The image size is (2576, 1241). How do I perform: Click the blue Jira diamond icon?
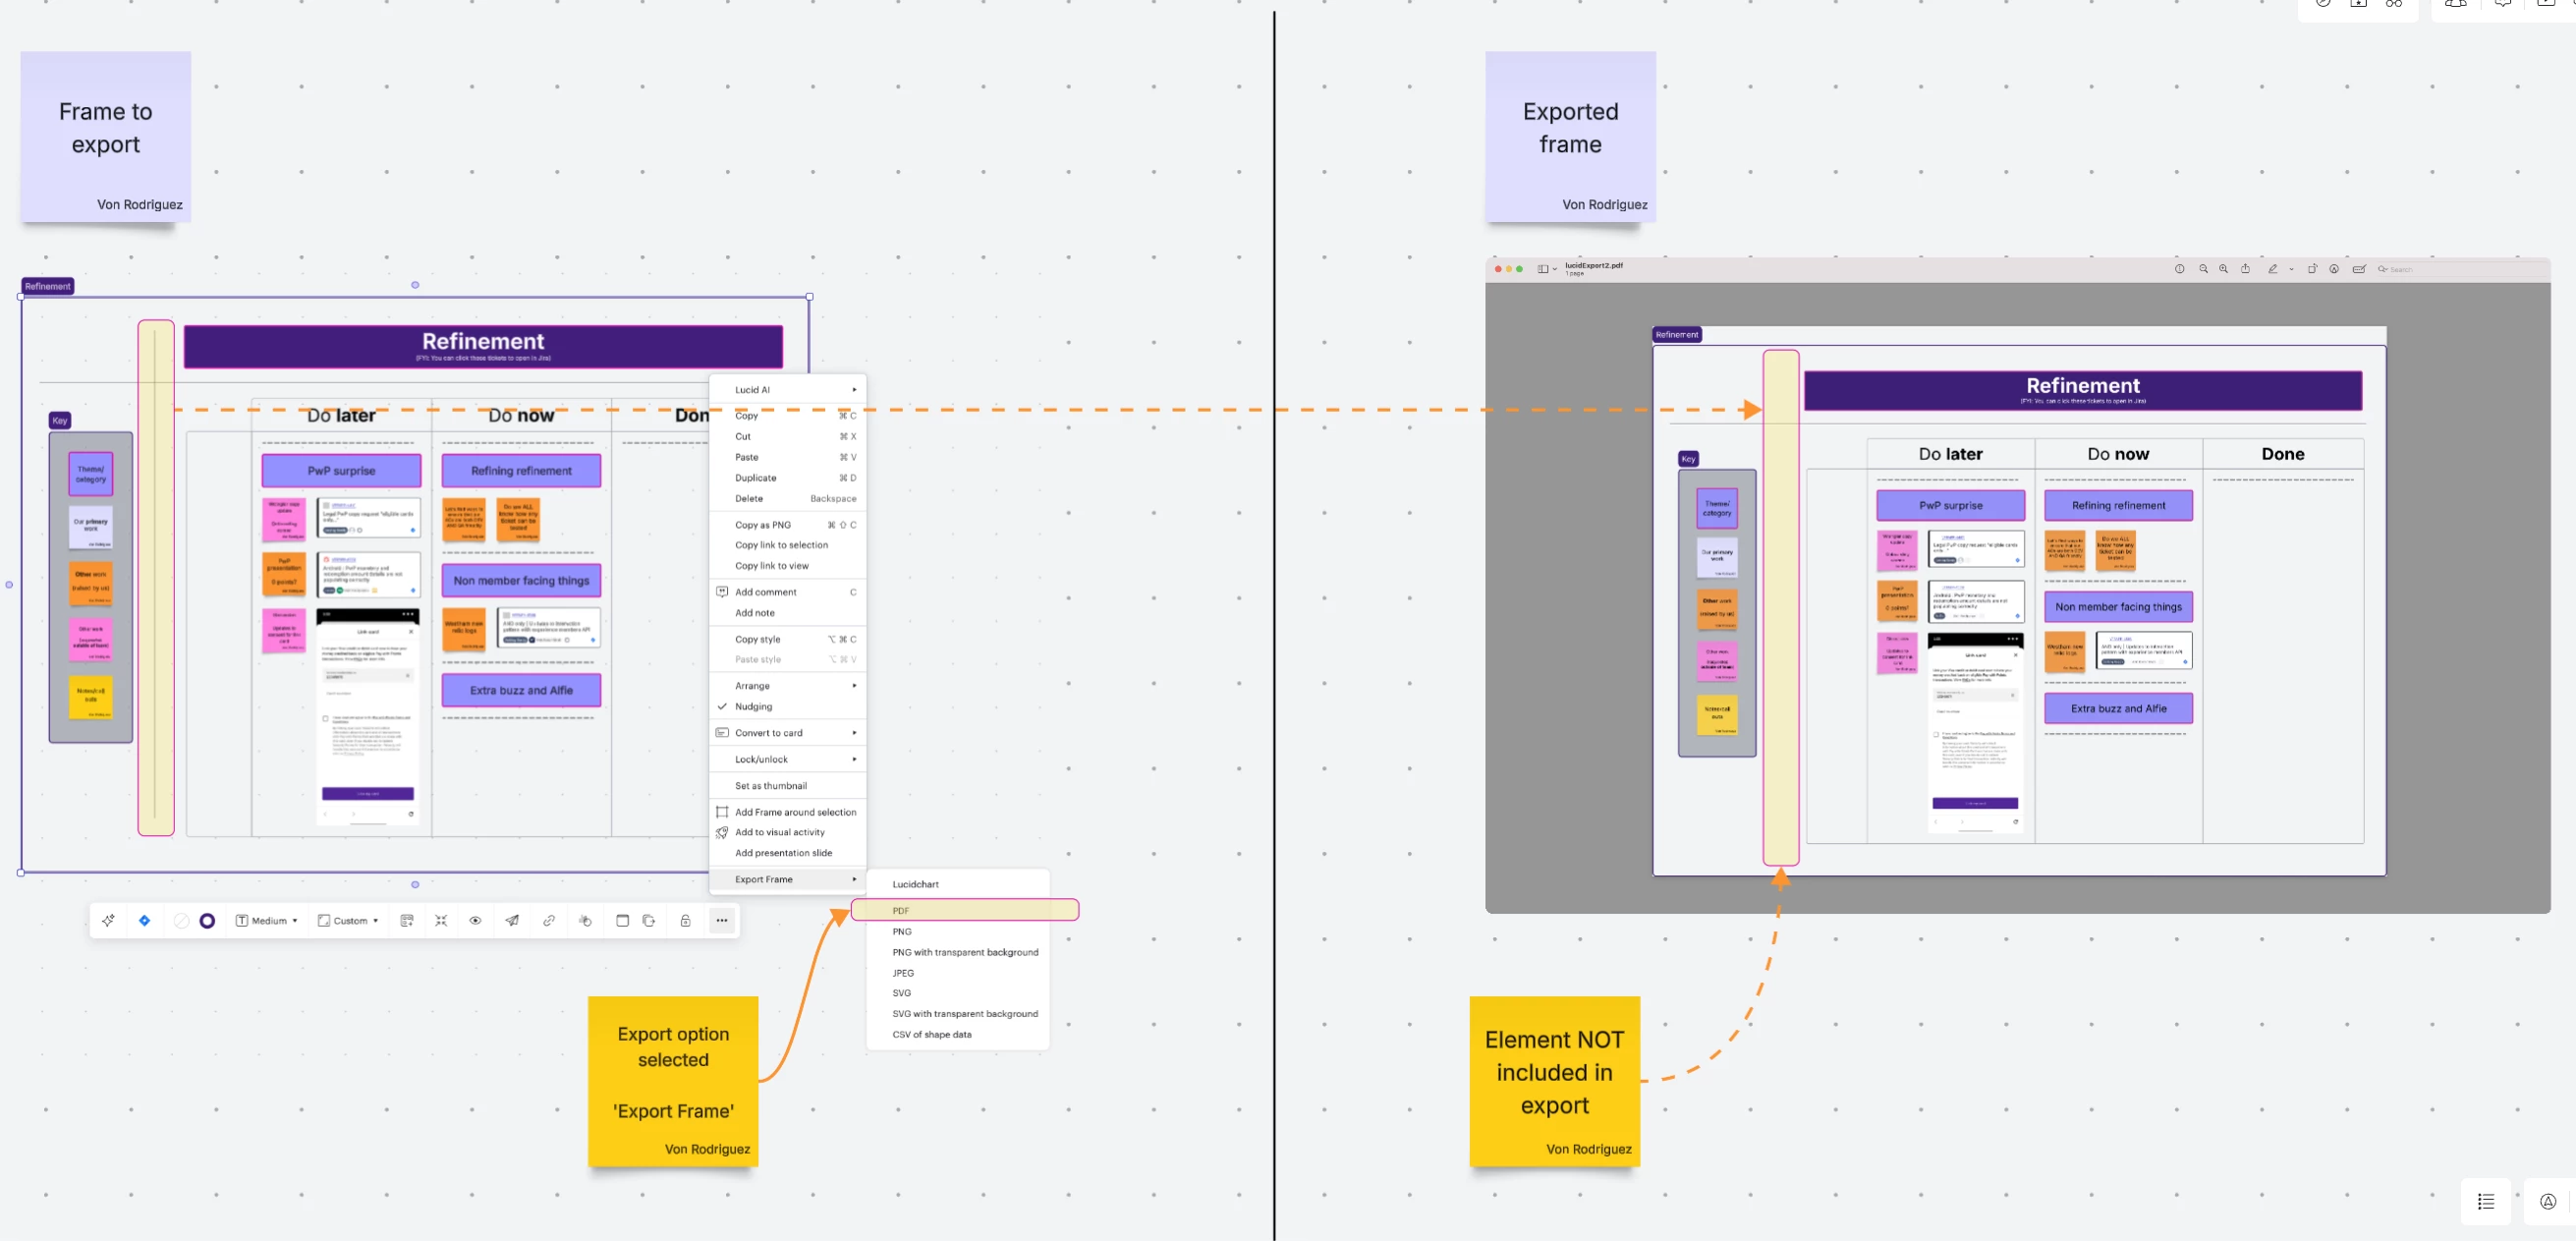point(145,920)
